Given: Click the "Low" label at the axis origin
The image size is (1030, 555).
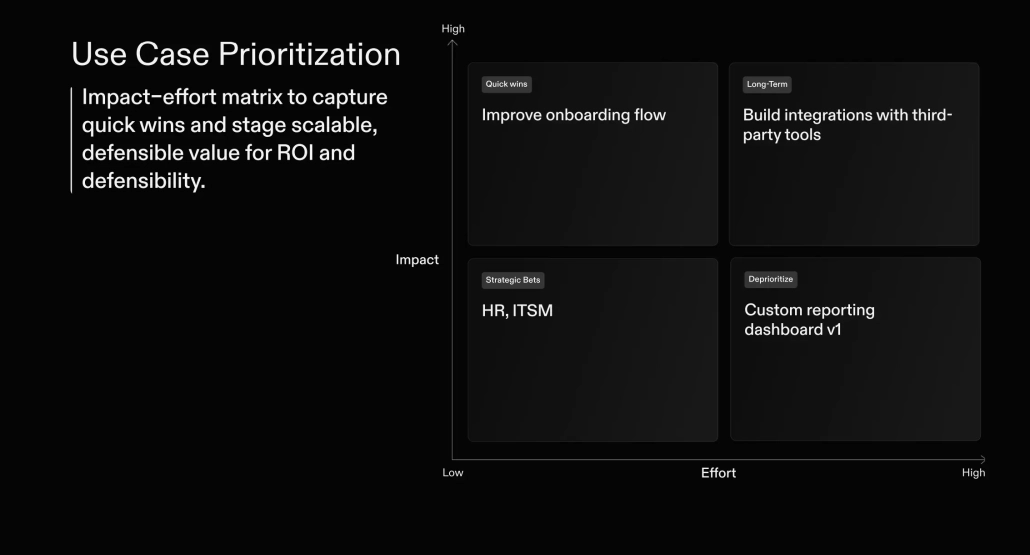Looking at the screenshot, I should pyautogui.click(x=453, y=473).
